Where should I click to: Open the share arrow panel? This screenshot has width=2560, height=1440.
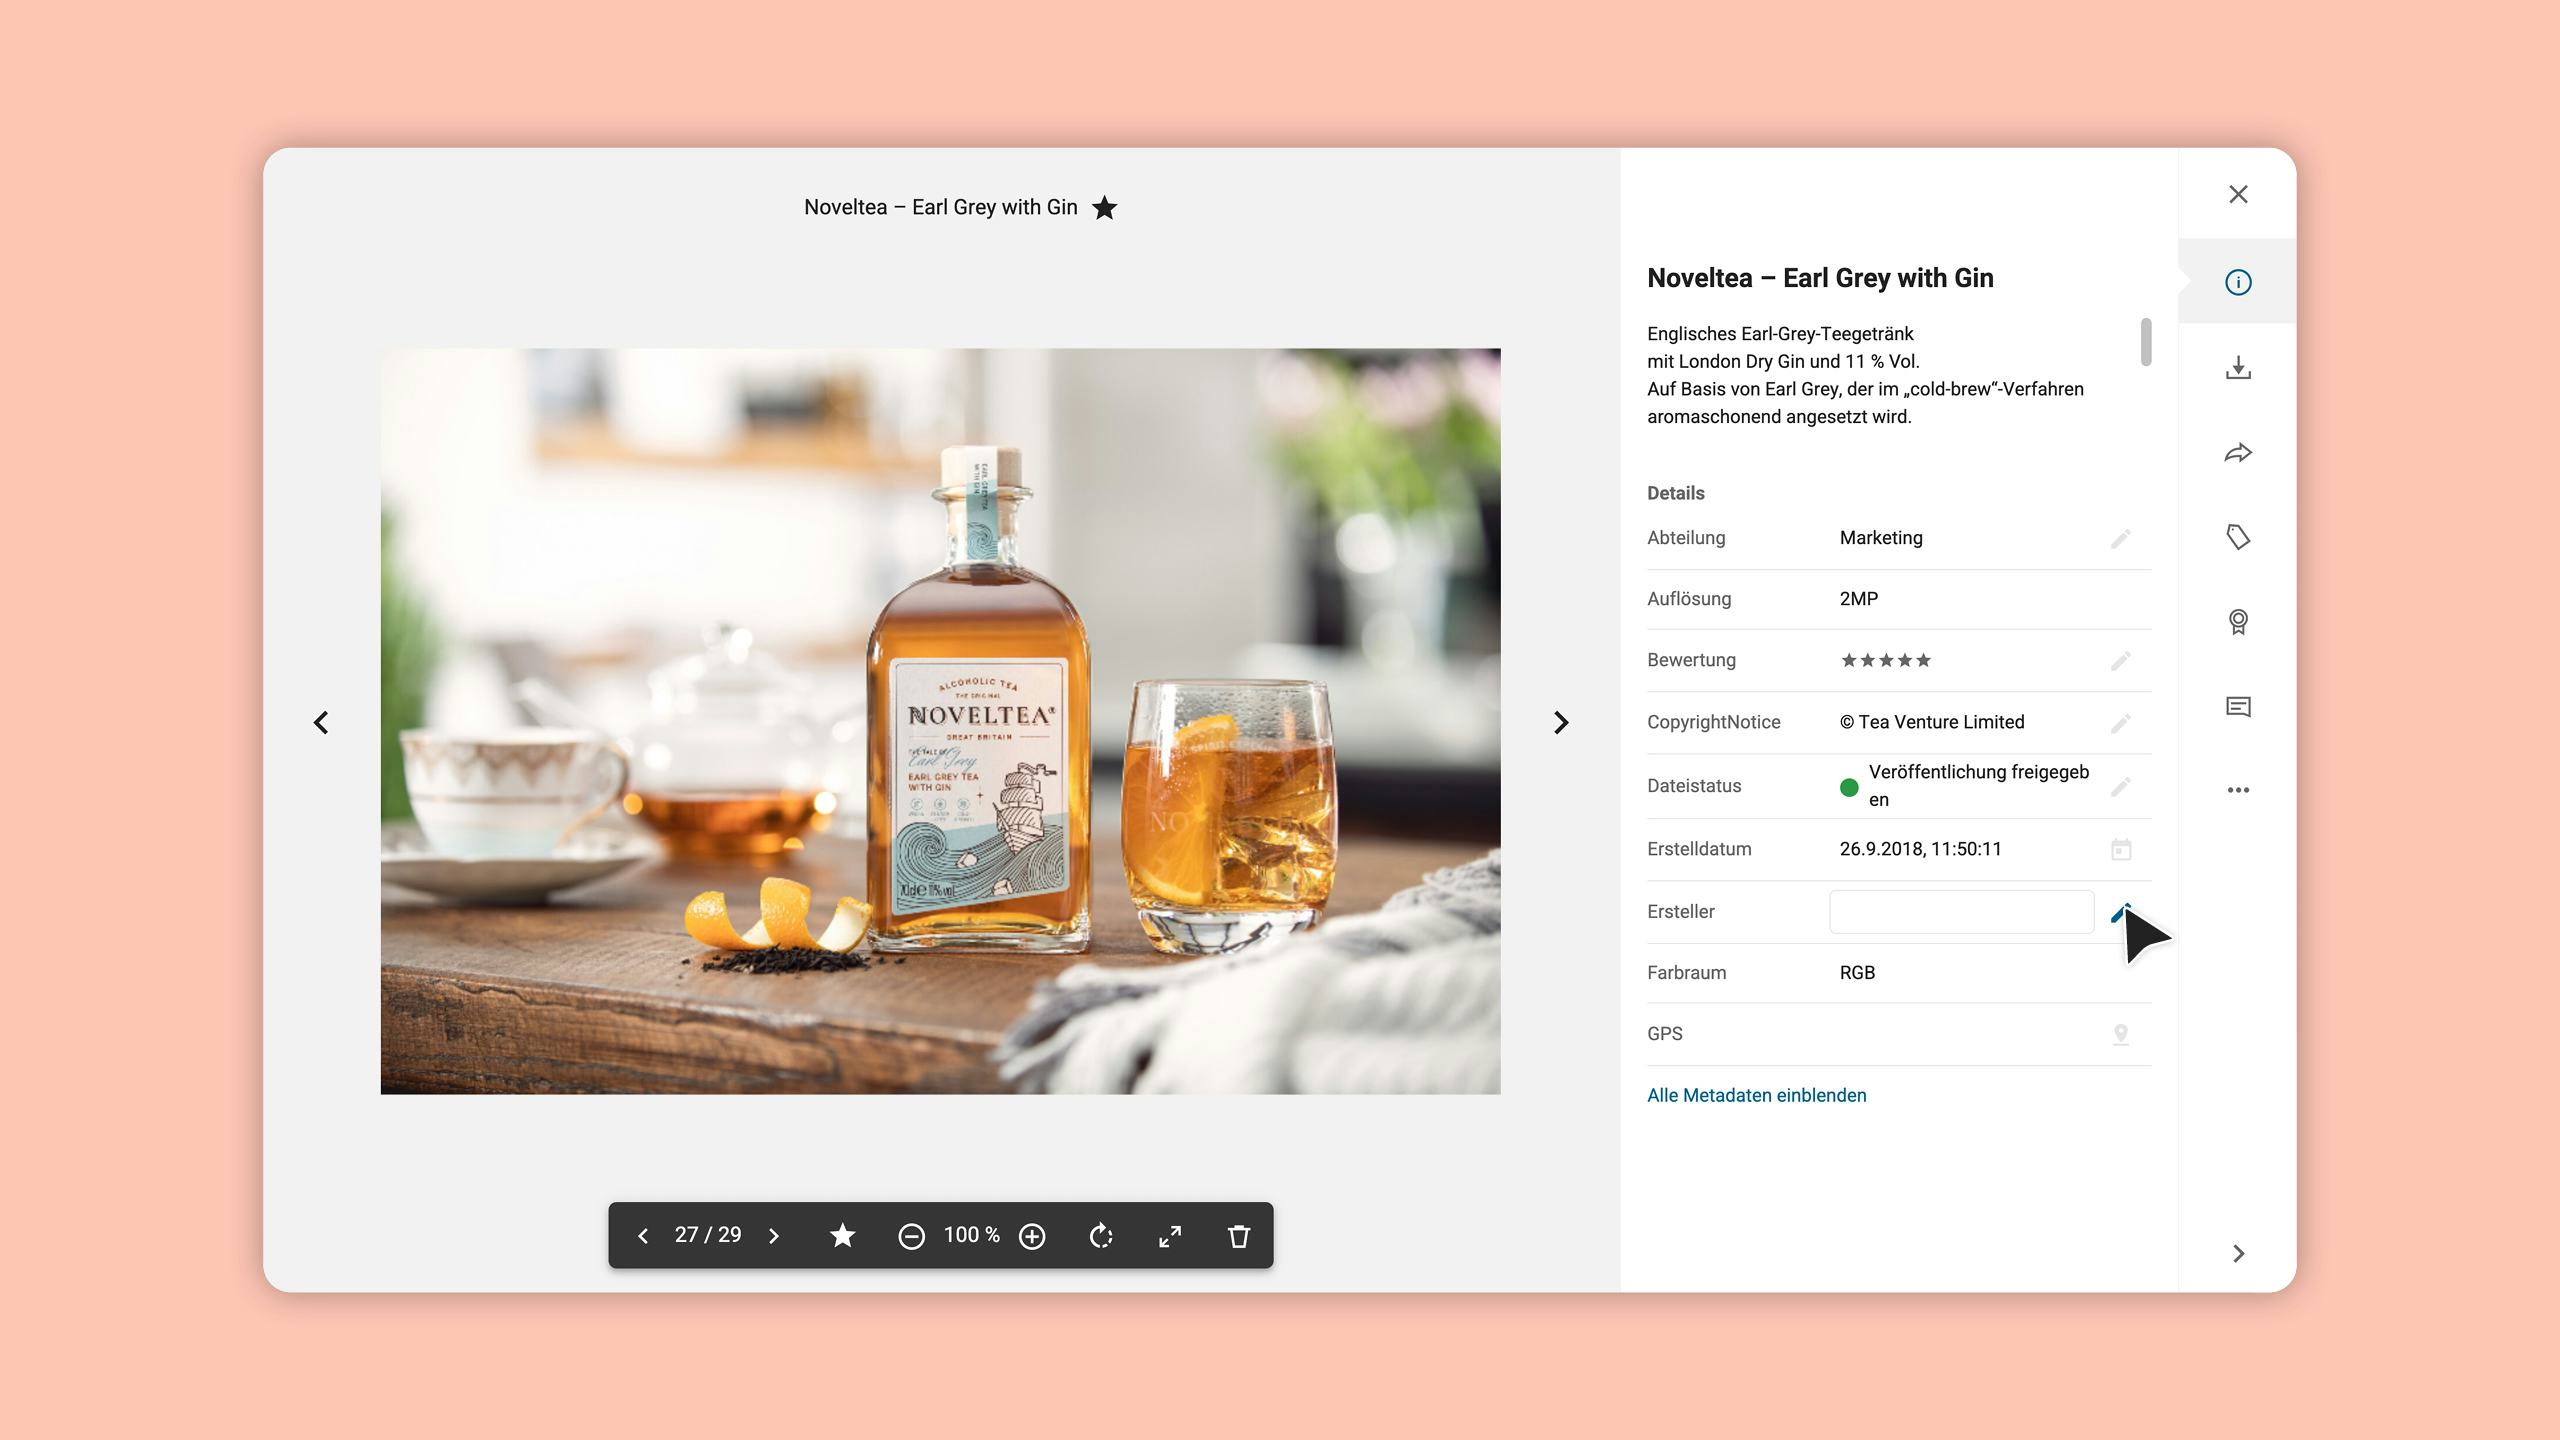[x=2238, y=453]
